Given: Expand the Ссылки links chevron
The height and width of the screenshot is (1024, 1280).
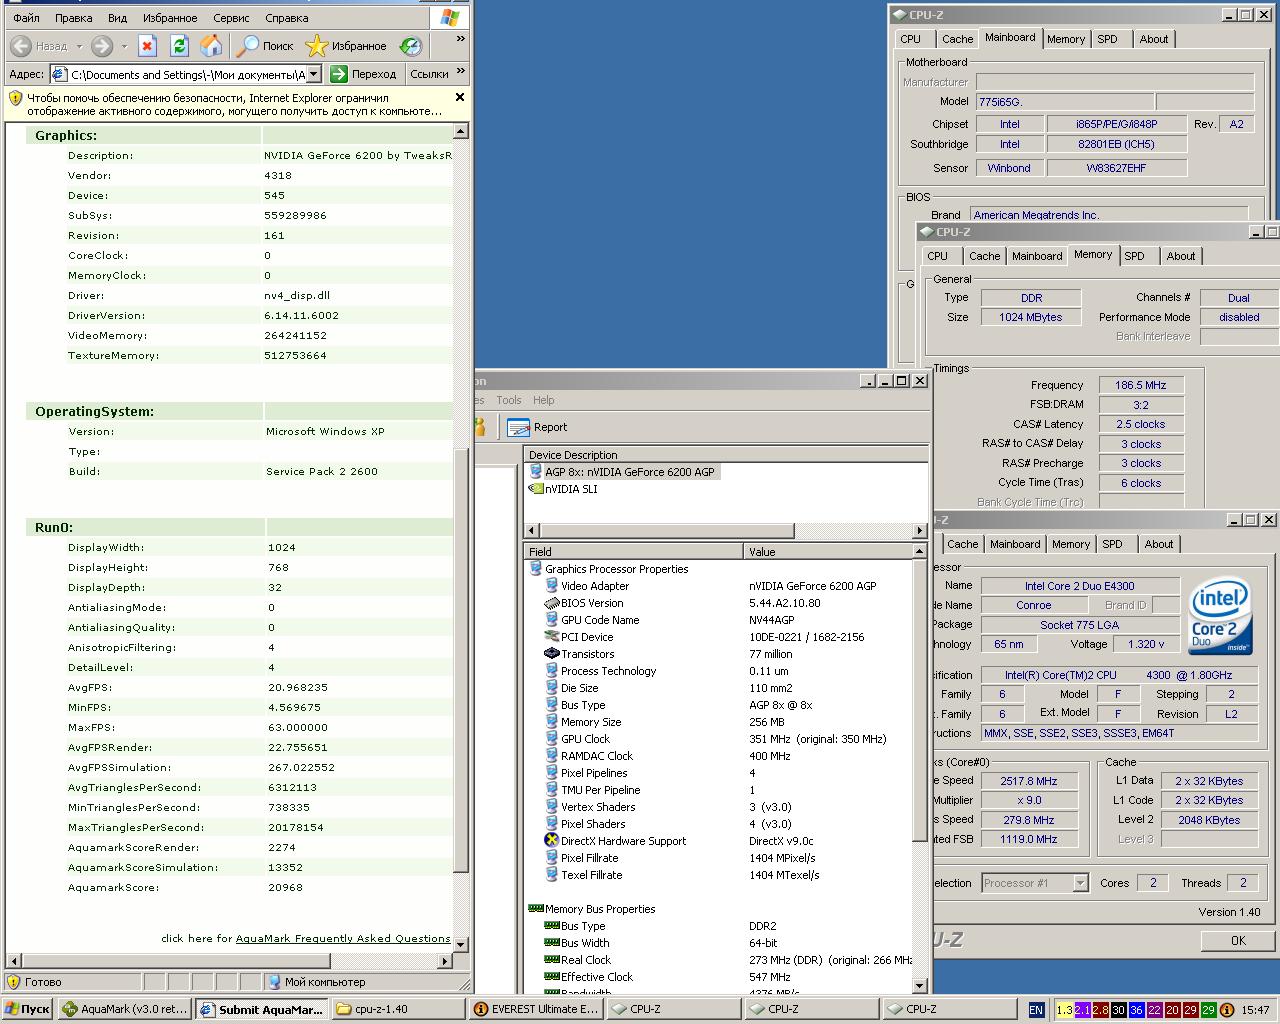Looking at the screenshot, I should (x=460, y=72).
